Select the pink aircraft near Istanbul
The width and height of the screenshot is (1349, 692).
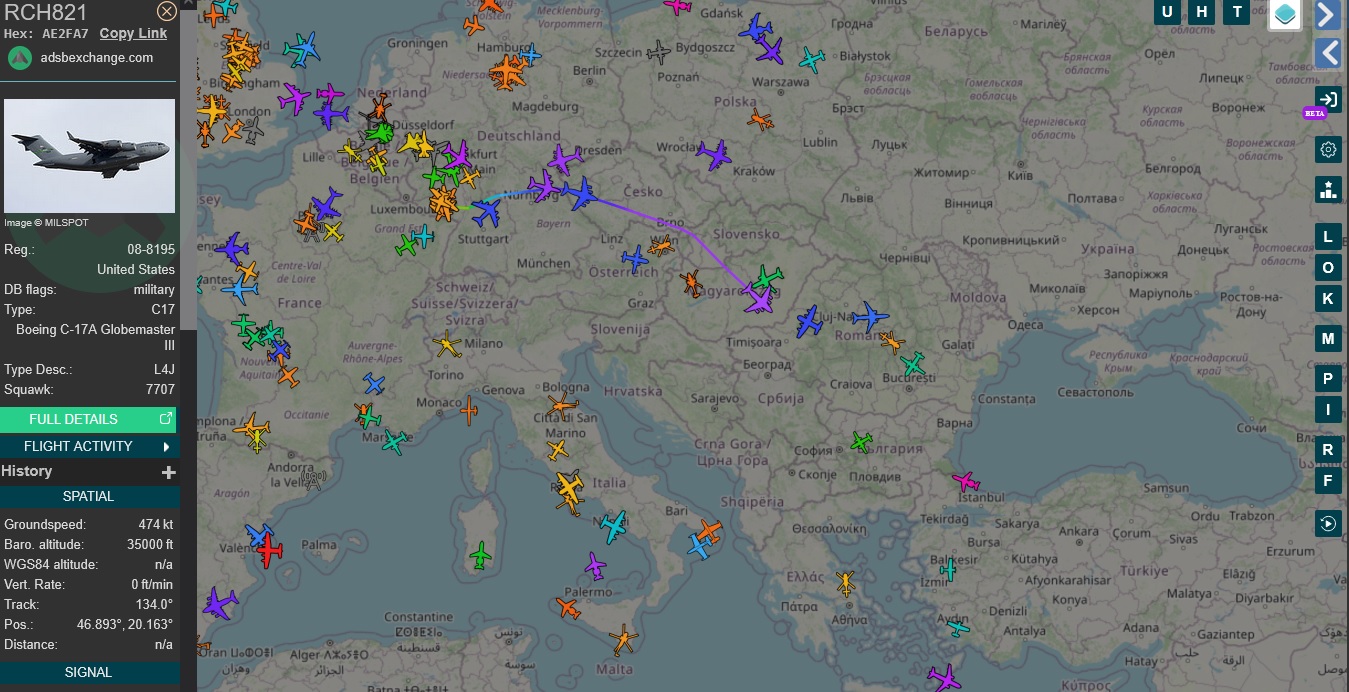tap(965, 482)
